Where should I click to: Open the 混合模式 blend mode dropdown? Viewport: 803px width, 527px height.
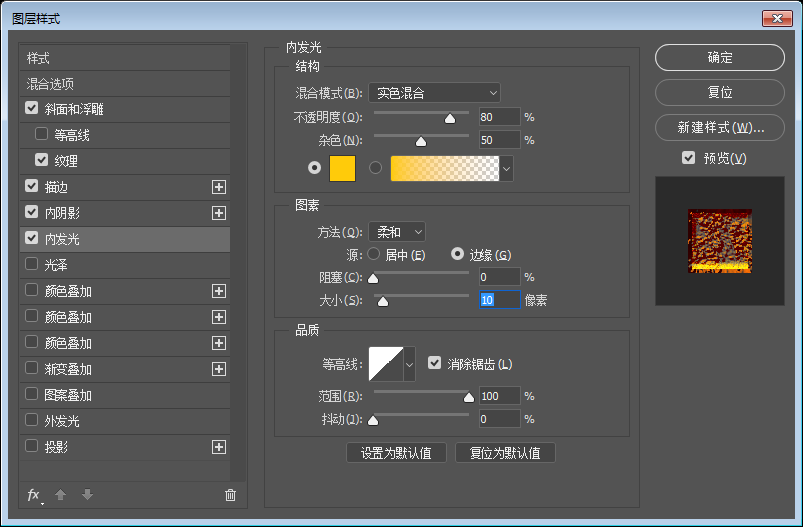pos(434,93)
